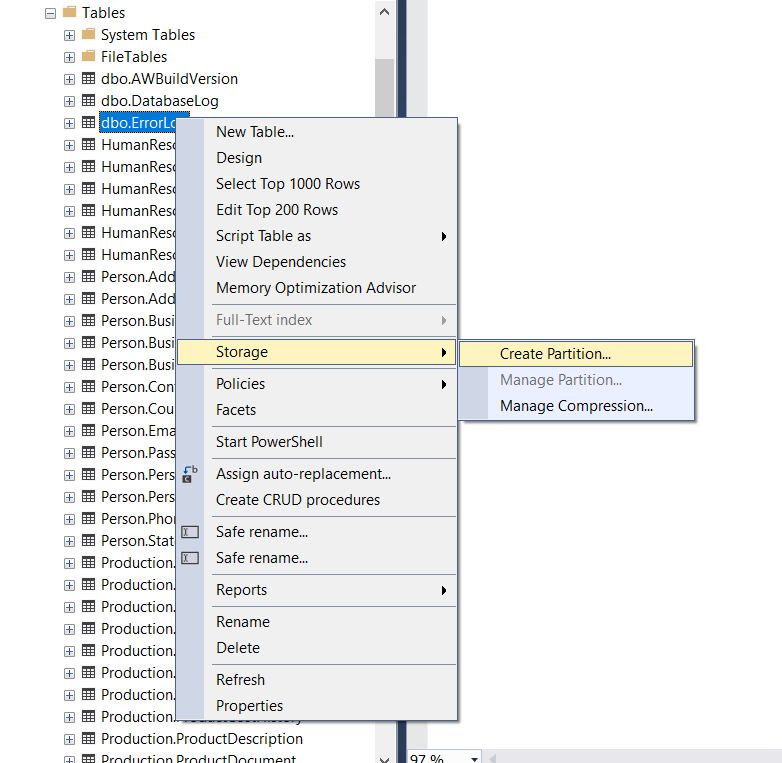Select Design in the context menu
Viewport: 782px width, 763px height.
pyautogui.click(x=317, y=158)
